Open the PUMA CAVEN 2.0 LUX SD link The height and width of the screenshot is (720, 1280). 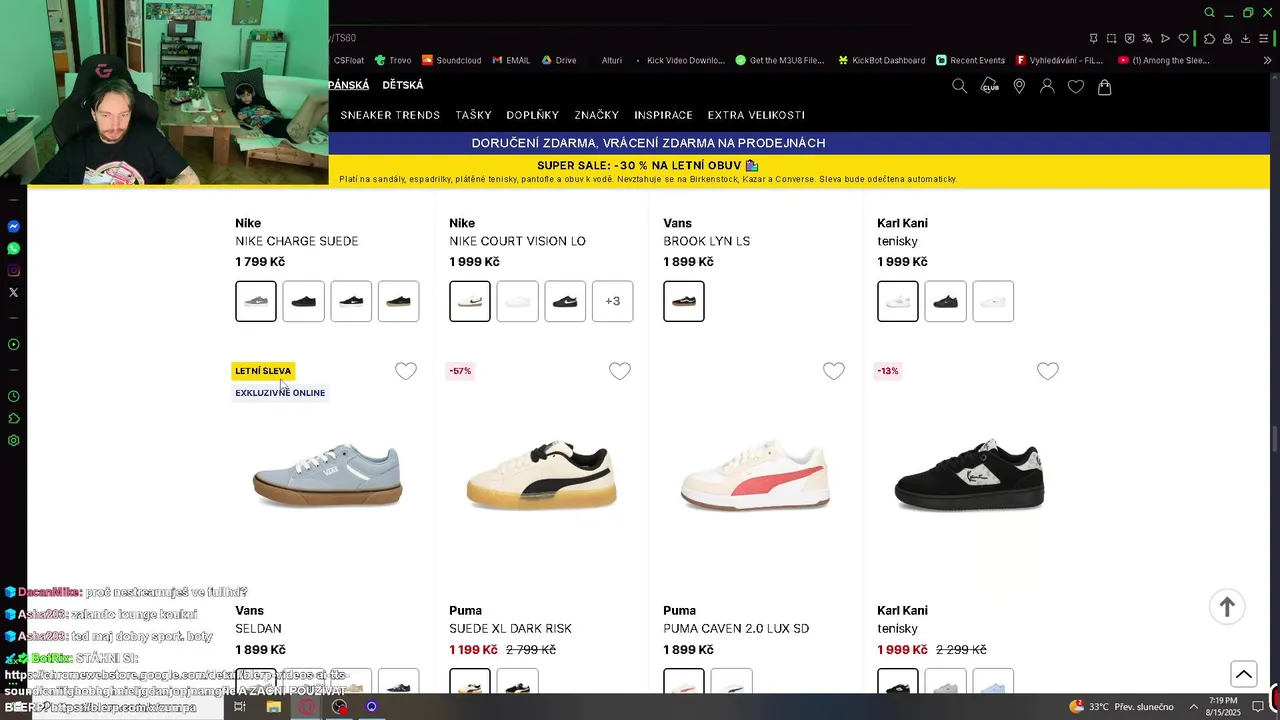pyautogui.click(x=736, y=629)
